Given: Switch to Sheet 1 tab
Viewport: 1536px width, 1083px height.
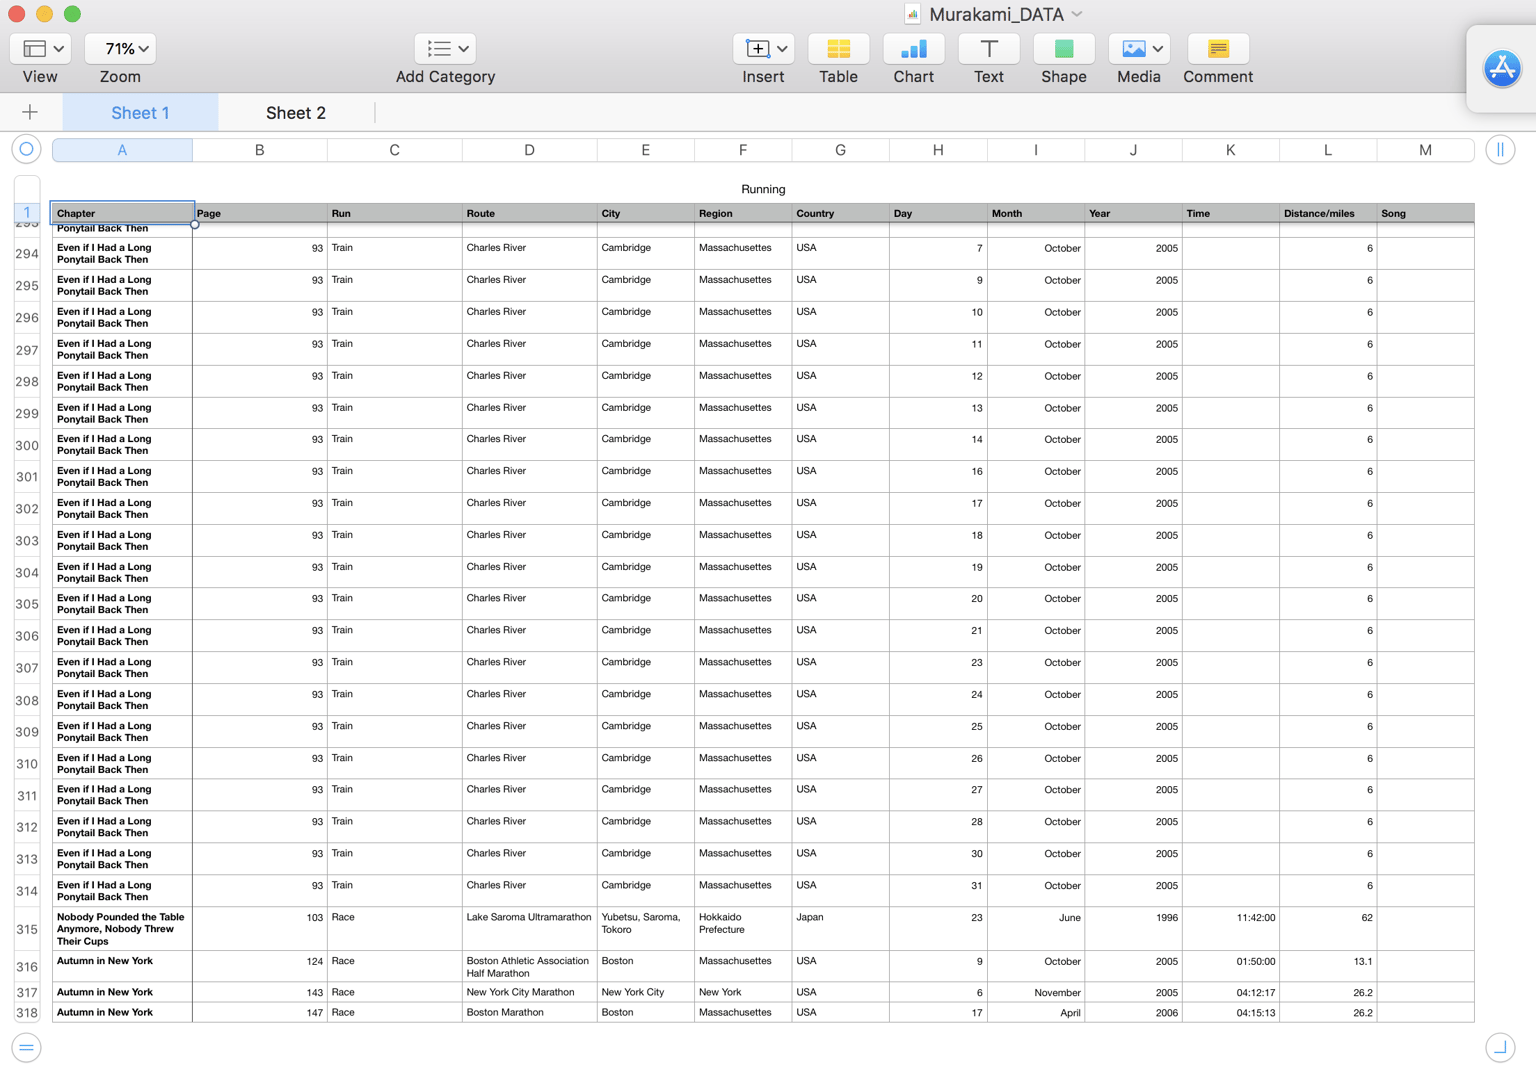Looking at the screenshot, I should tap(140, 113).
